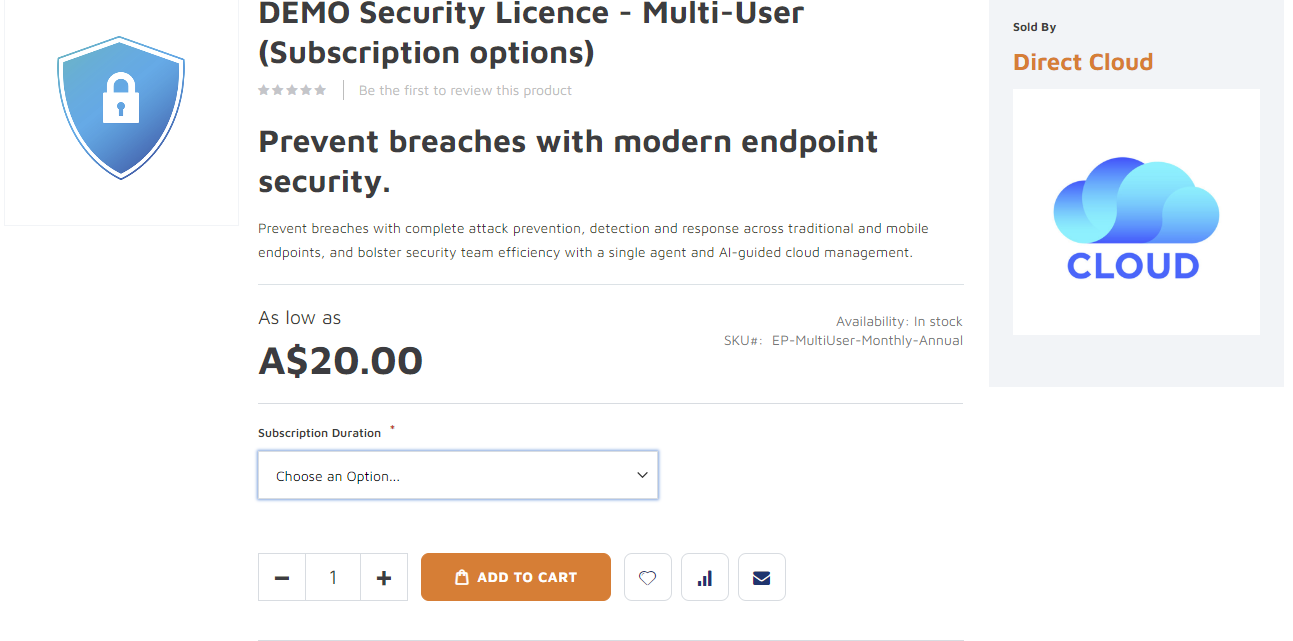Open the Subscription Duration dropdown

(458, 475)
